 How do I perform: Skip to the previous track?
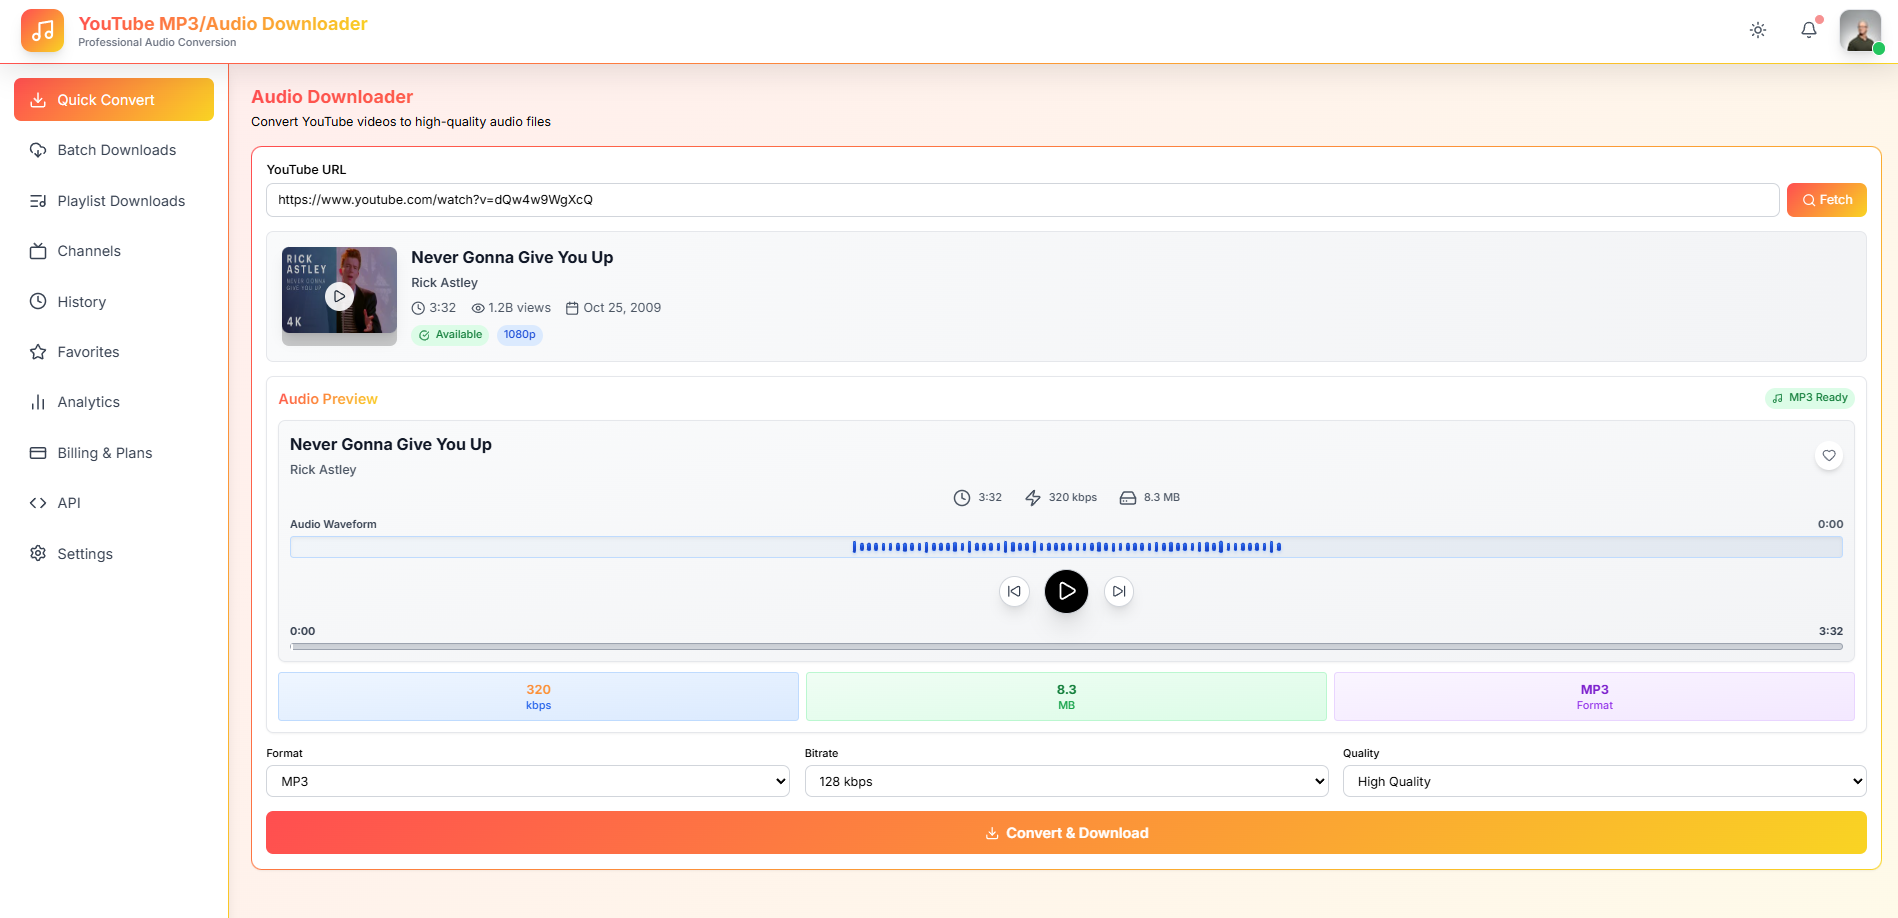pyautogui.click(x=1014, y=591)
